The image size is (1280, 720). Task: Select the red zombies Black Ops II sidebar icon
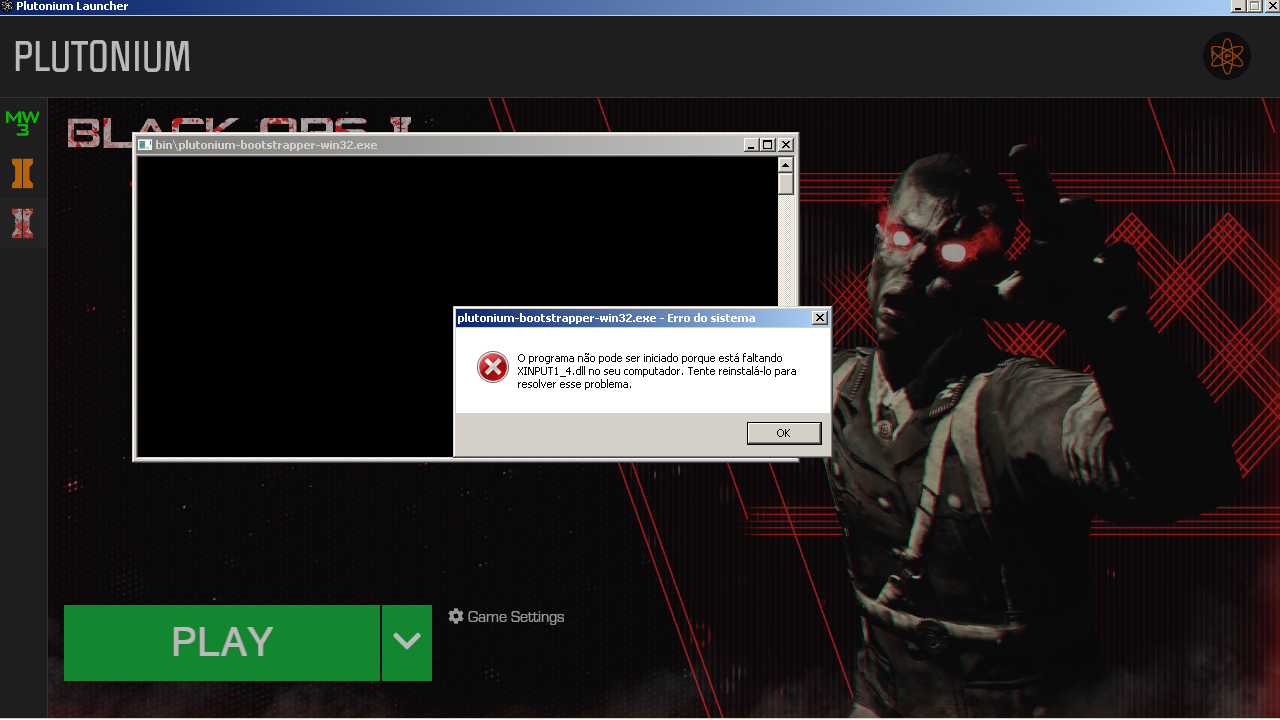[22, 223]
